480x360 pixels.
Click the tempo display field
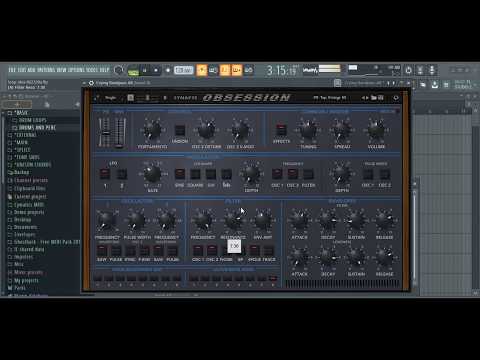tap(183, 70)
